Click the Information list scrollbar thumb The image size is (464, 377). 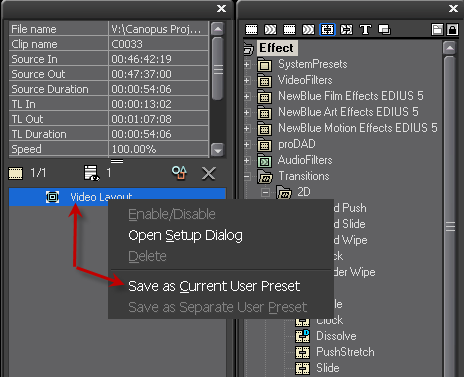[x=218, y=69]
